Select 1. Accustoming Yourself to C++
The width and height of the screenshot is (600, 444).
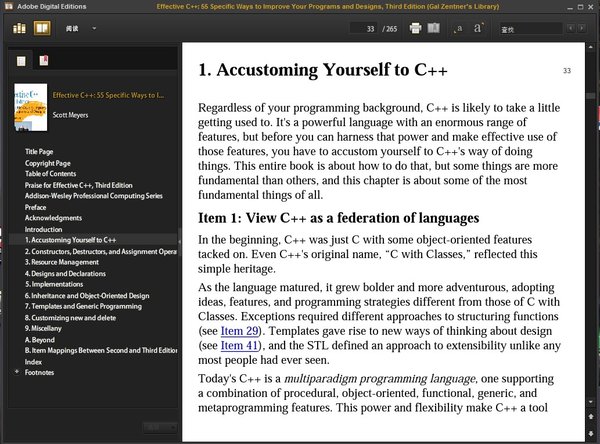[70, 240]
